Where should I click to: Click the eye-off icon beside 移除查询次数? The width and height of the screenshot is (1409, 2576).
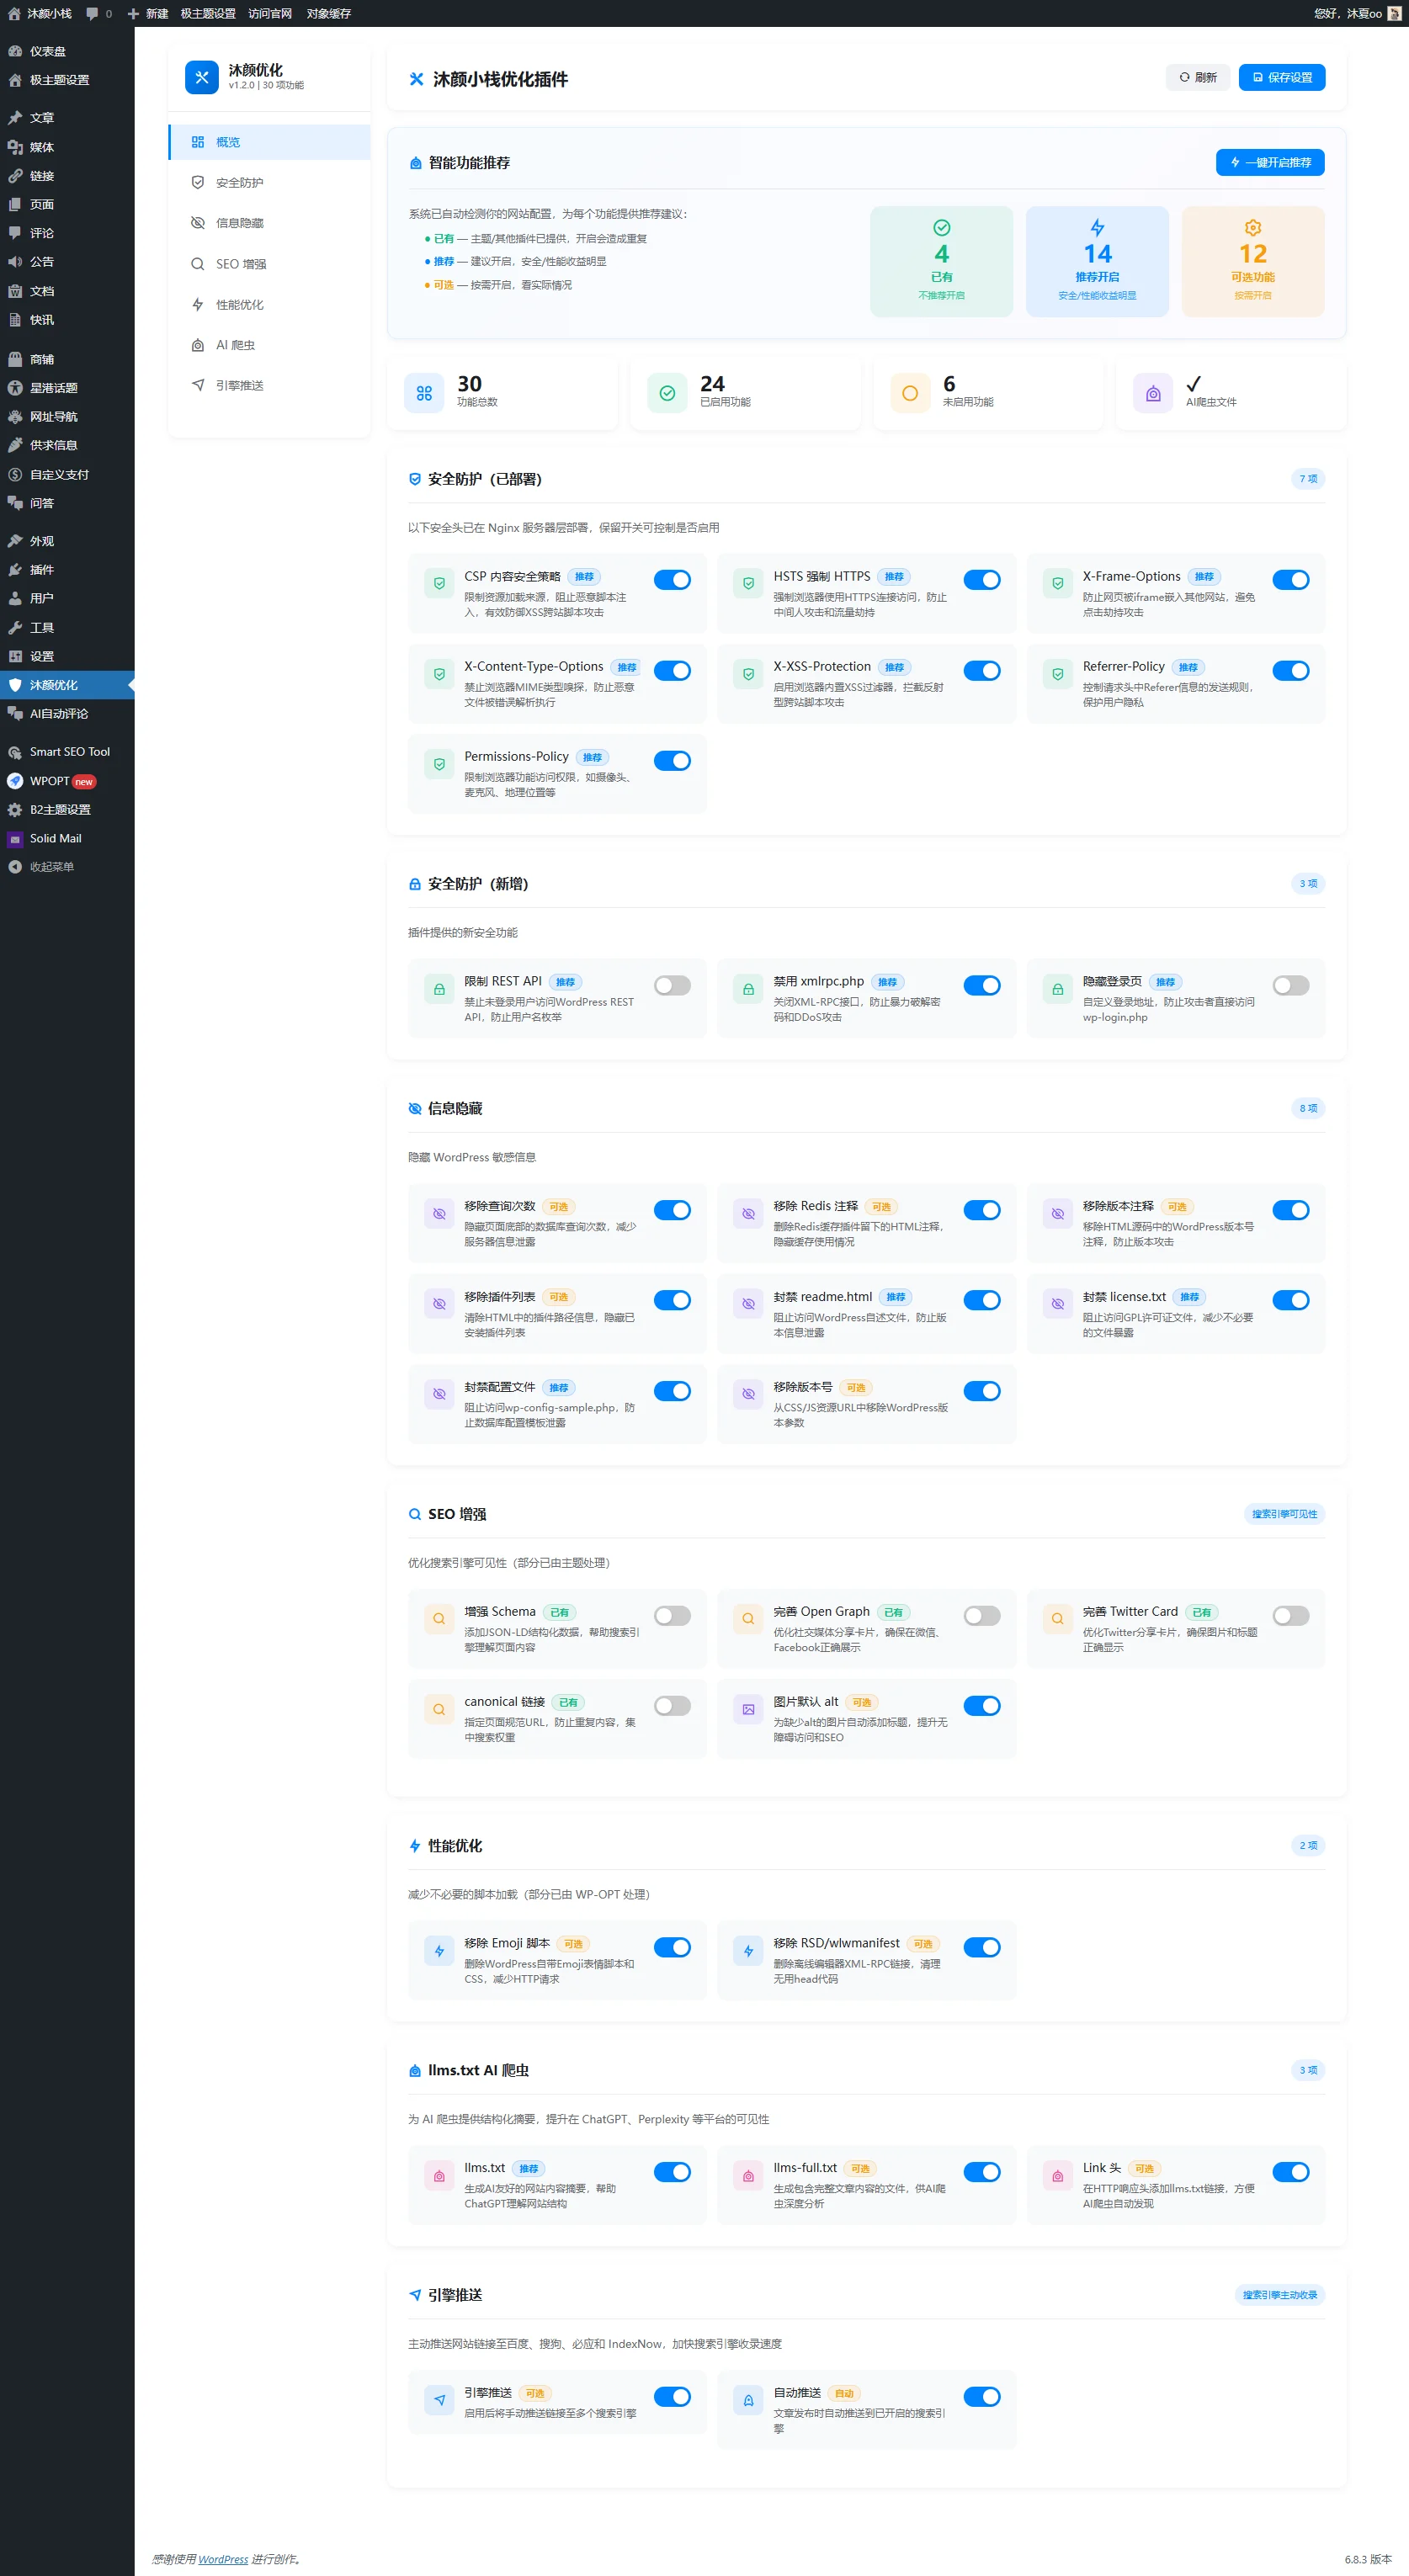tap(439, 1213)
